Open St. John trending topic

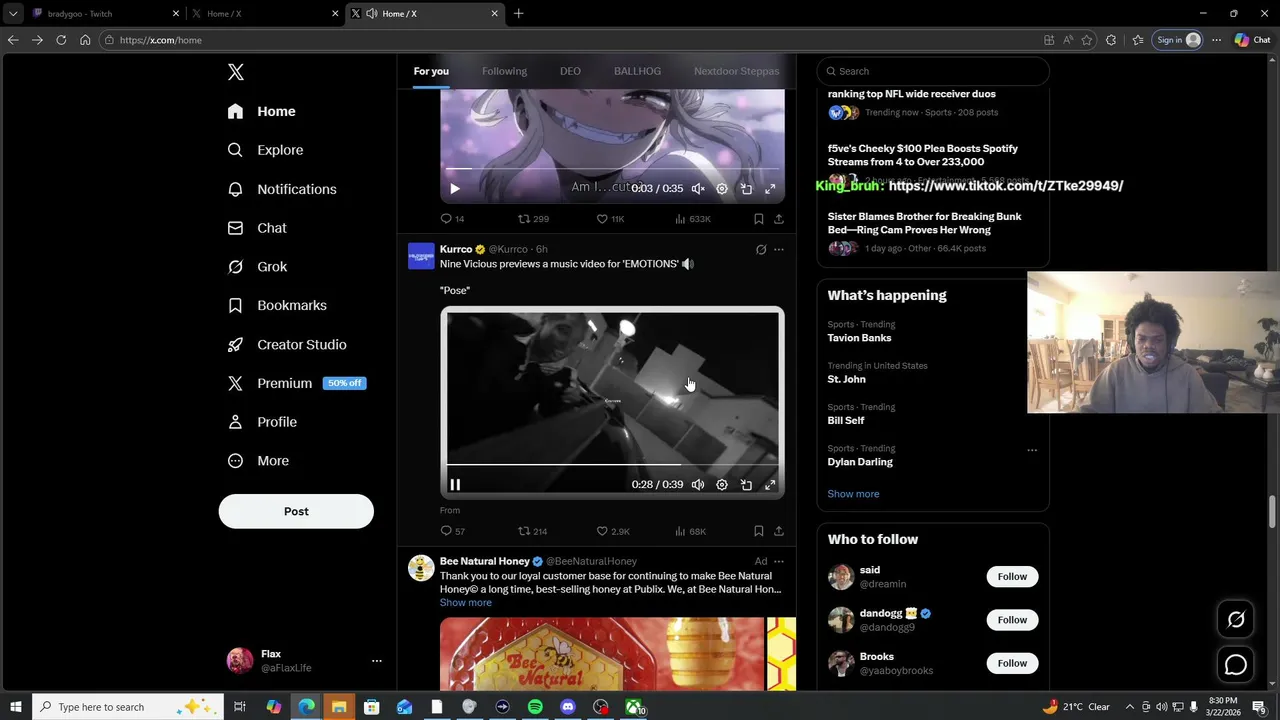pos(846,379)
